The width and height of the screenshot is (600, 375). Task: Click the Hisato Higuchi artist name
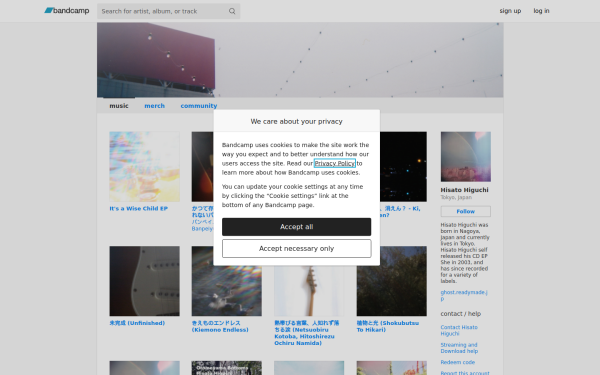pos(464,190)
